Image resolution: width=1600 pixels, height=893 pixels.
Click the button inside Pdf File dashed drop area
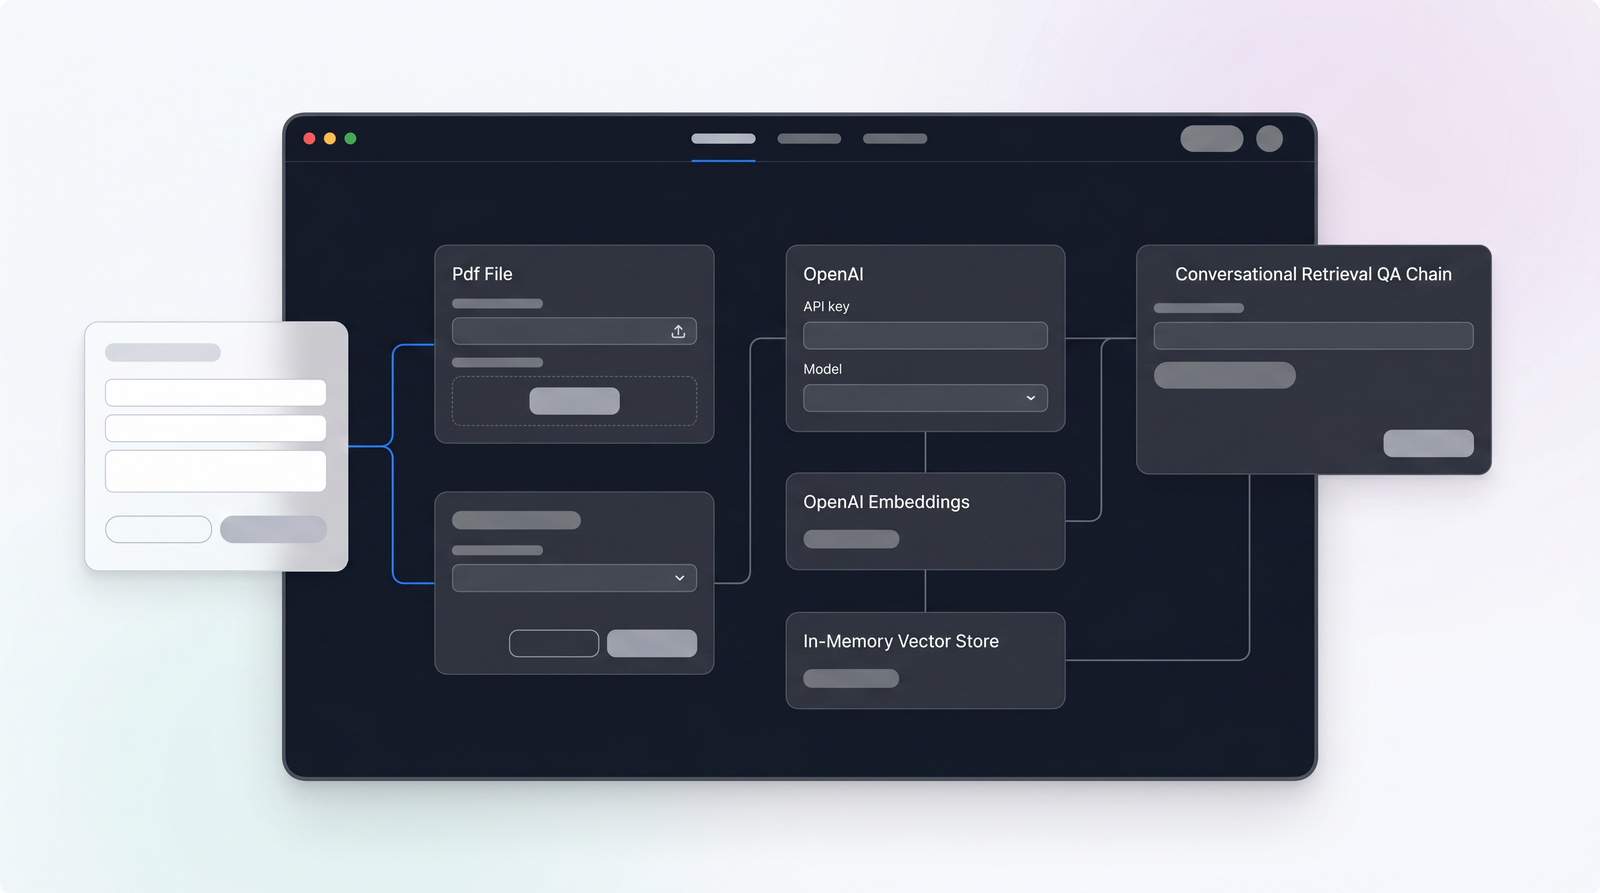coord(574,401)
